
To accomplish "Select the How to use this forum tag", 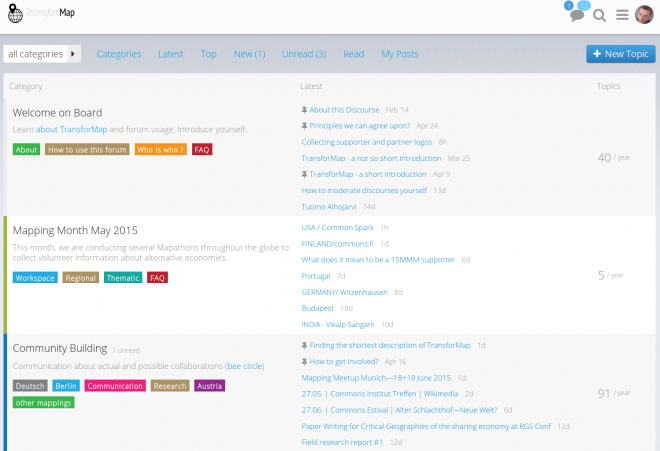I will (87, 149).
